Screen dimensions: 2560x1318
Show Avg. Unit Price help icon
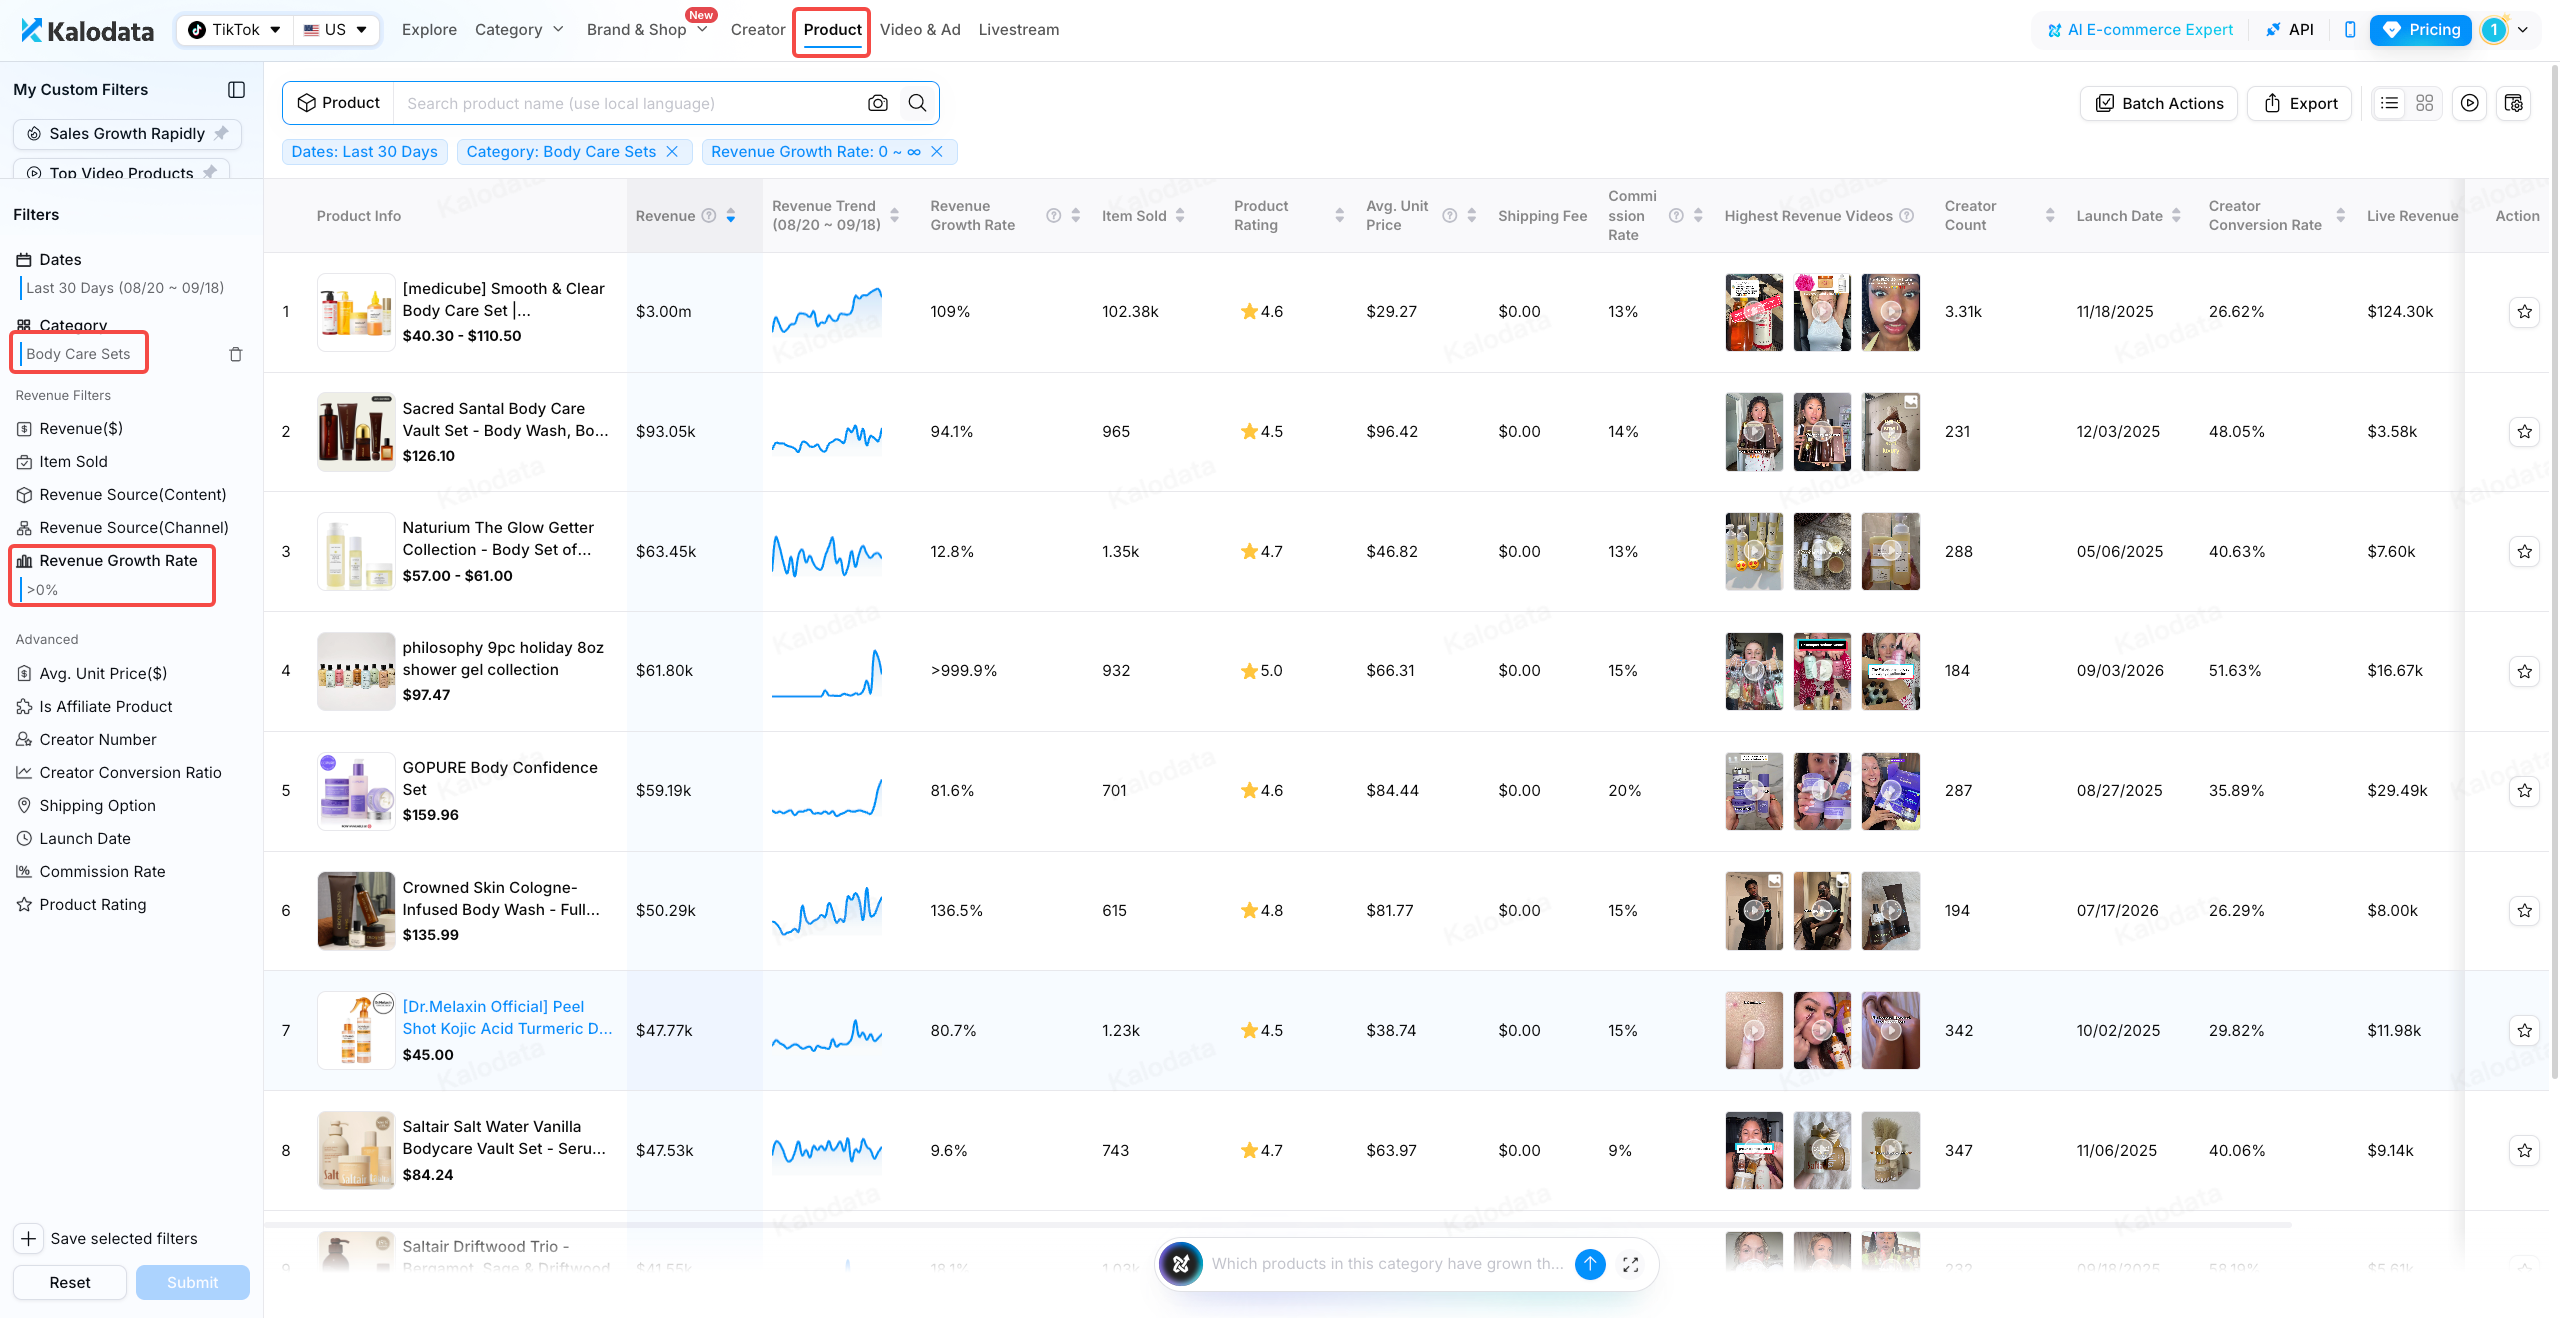pyautogui.click(x=1450, y=216)
